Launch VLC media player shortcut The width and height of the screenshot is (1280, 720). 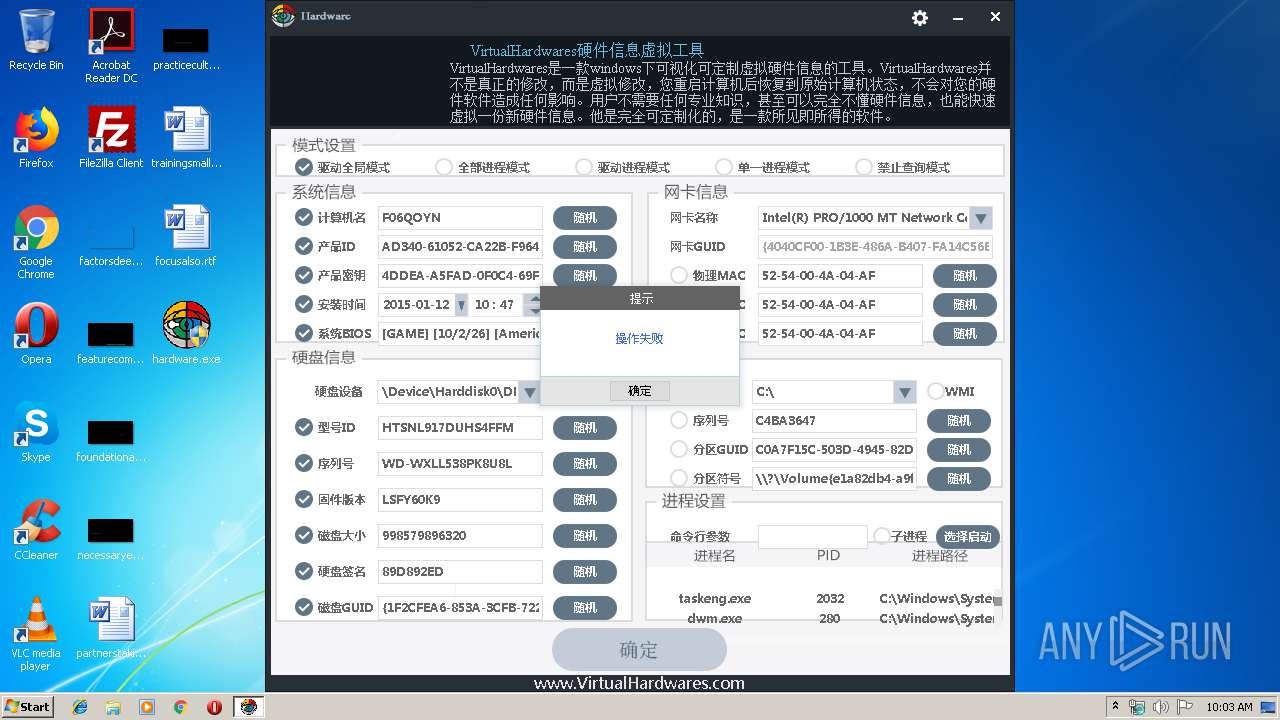(x=36, y=634)
